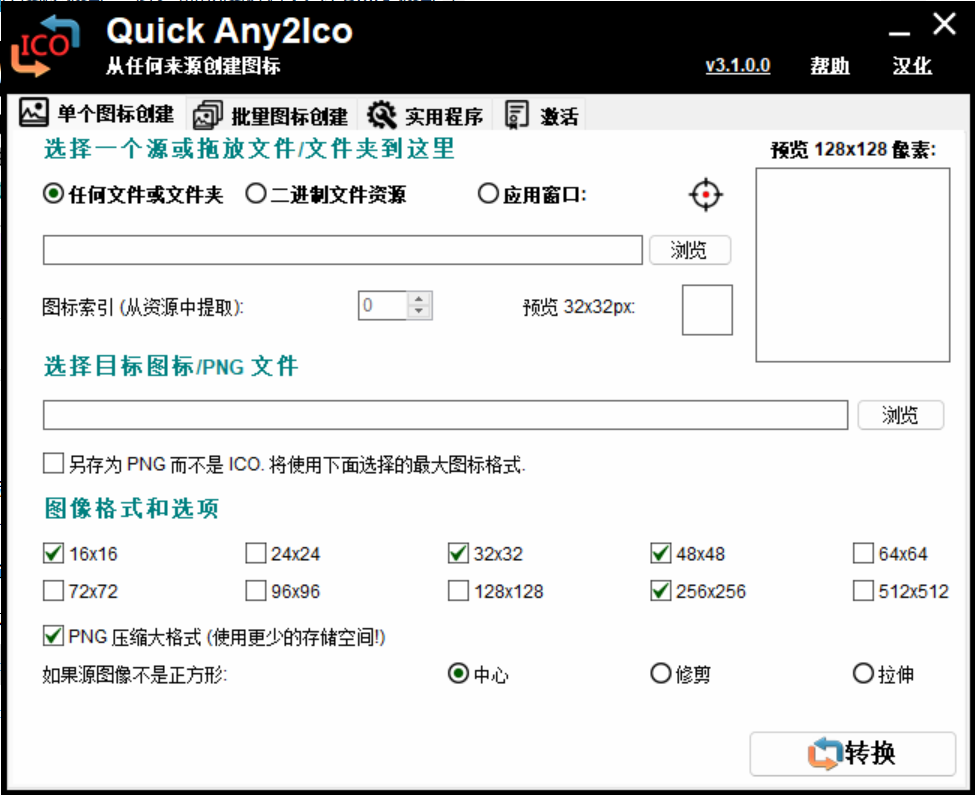The height and width of the screenshot is (795, 975).
Task: Click the crosshair window picker icon
Action: [x=705, y=195]
